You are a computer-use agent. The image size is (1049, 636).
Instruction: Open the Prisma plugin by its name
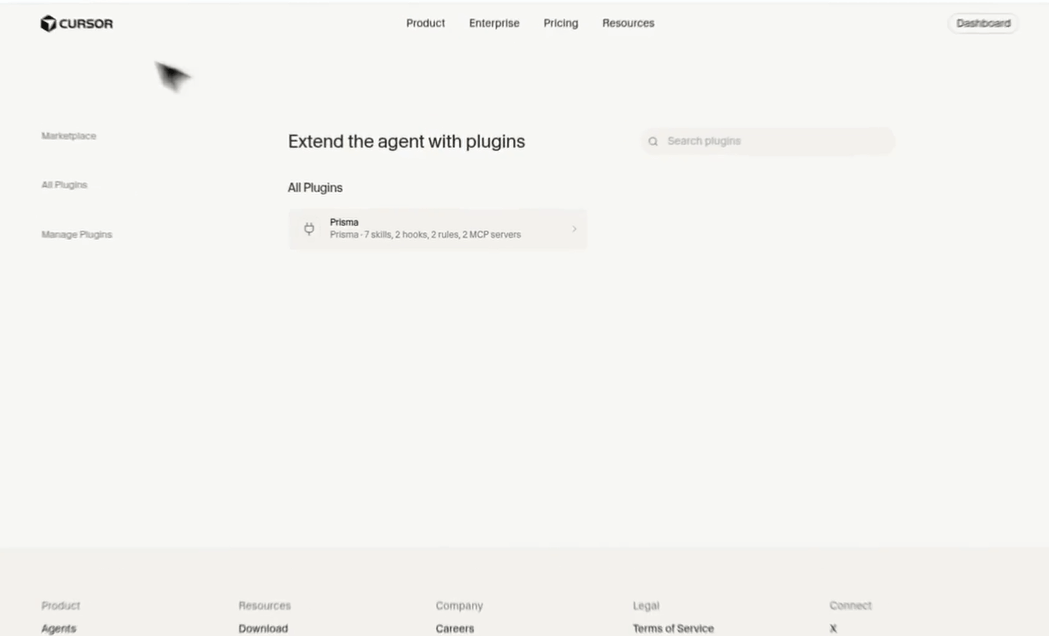344,222
